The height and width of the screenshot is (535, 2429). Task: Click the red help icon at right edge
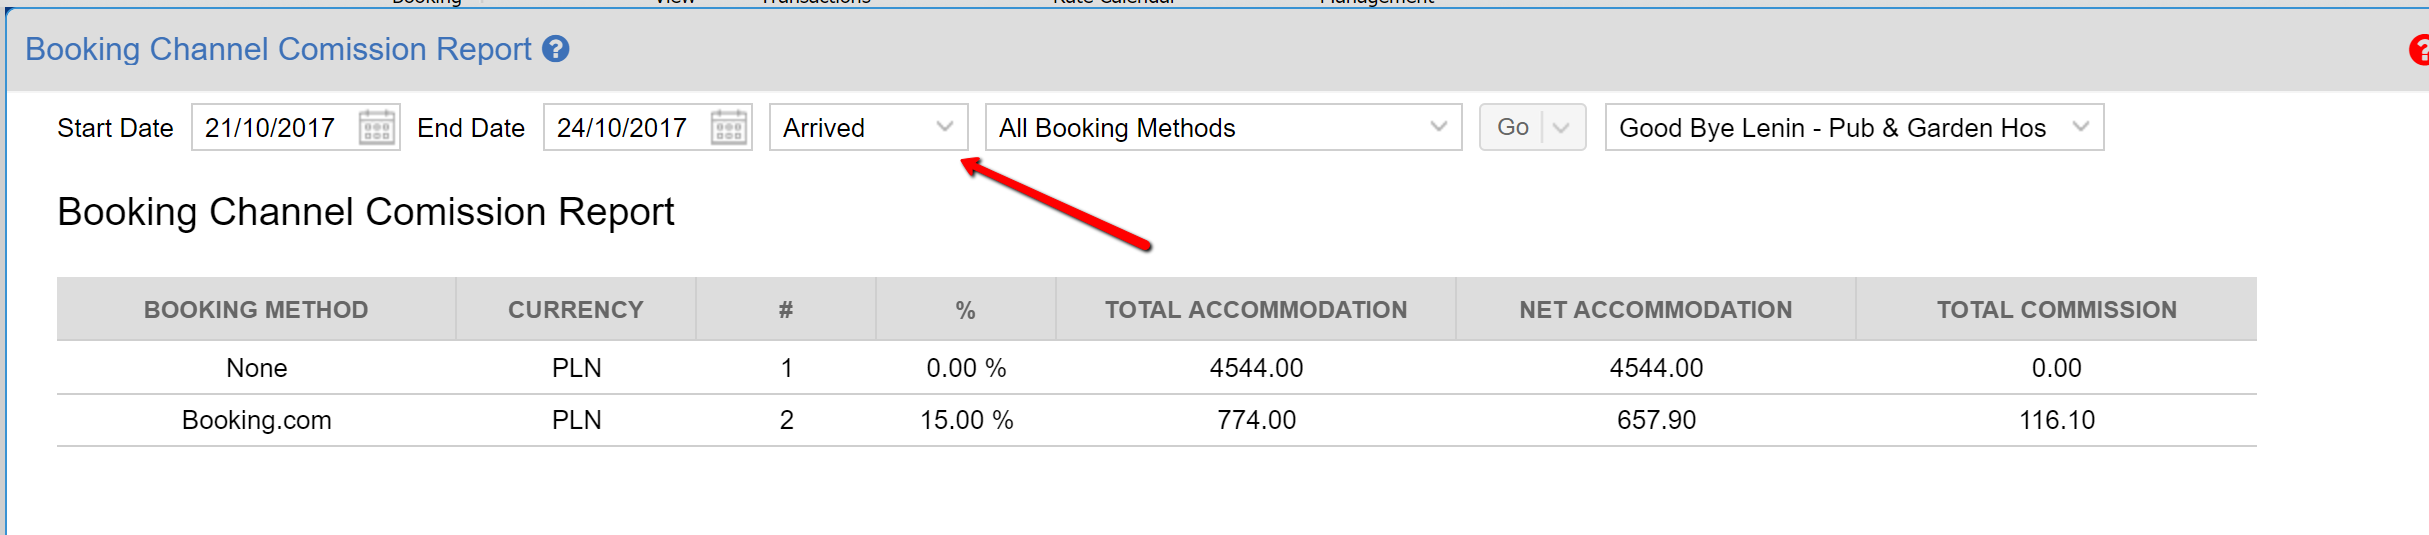tap(2419, 50)
